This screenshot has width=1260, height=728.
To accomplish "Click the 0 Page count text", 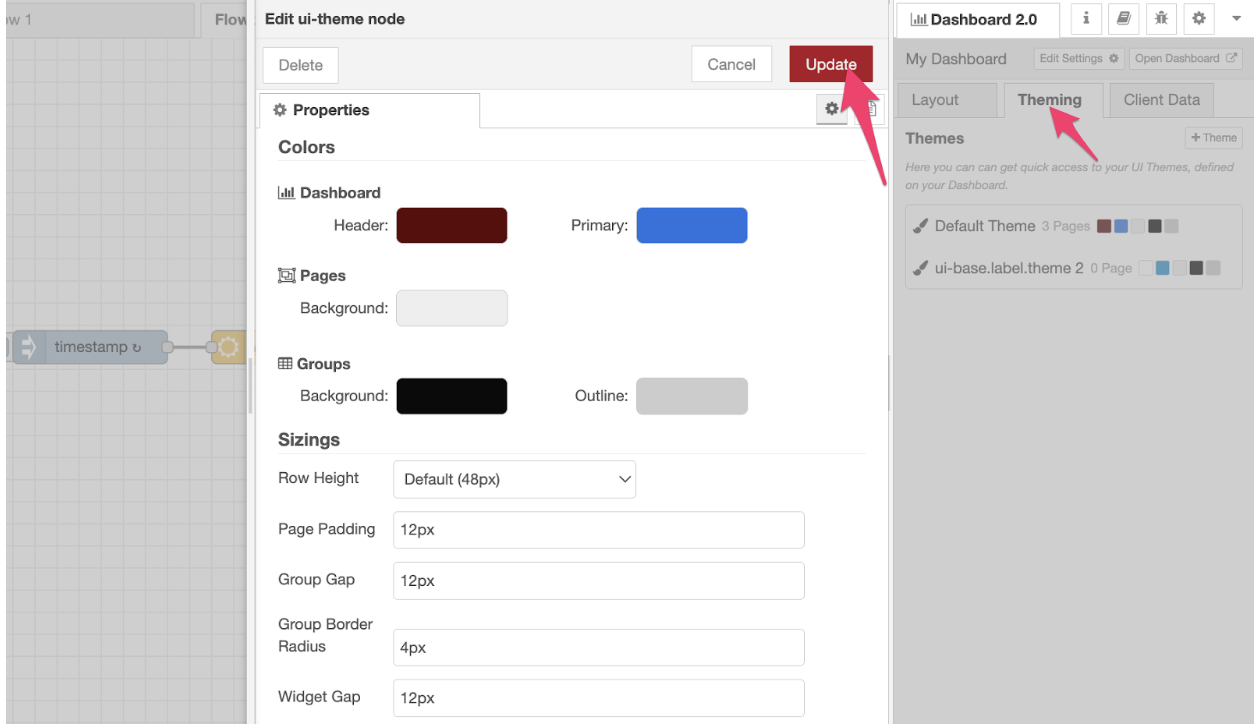I will (x=1111, y=268).
